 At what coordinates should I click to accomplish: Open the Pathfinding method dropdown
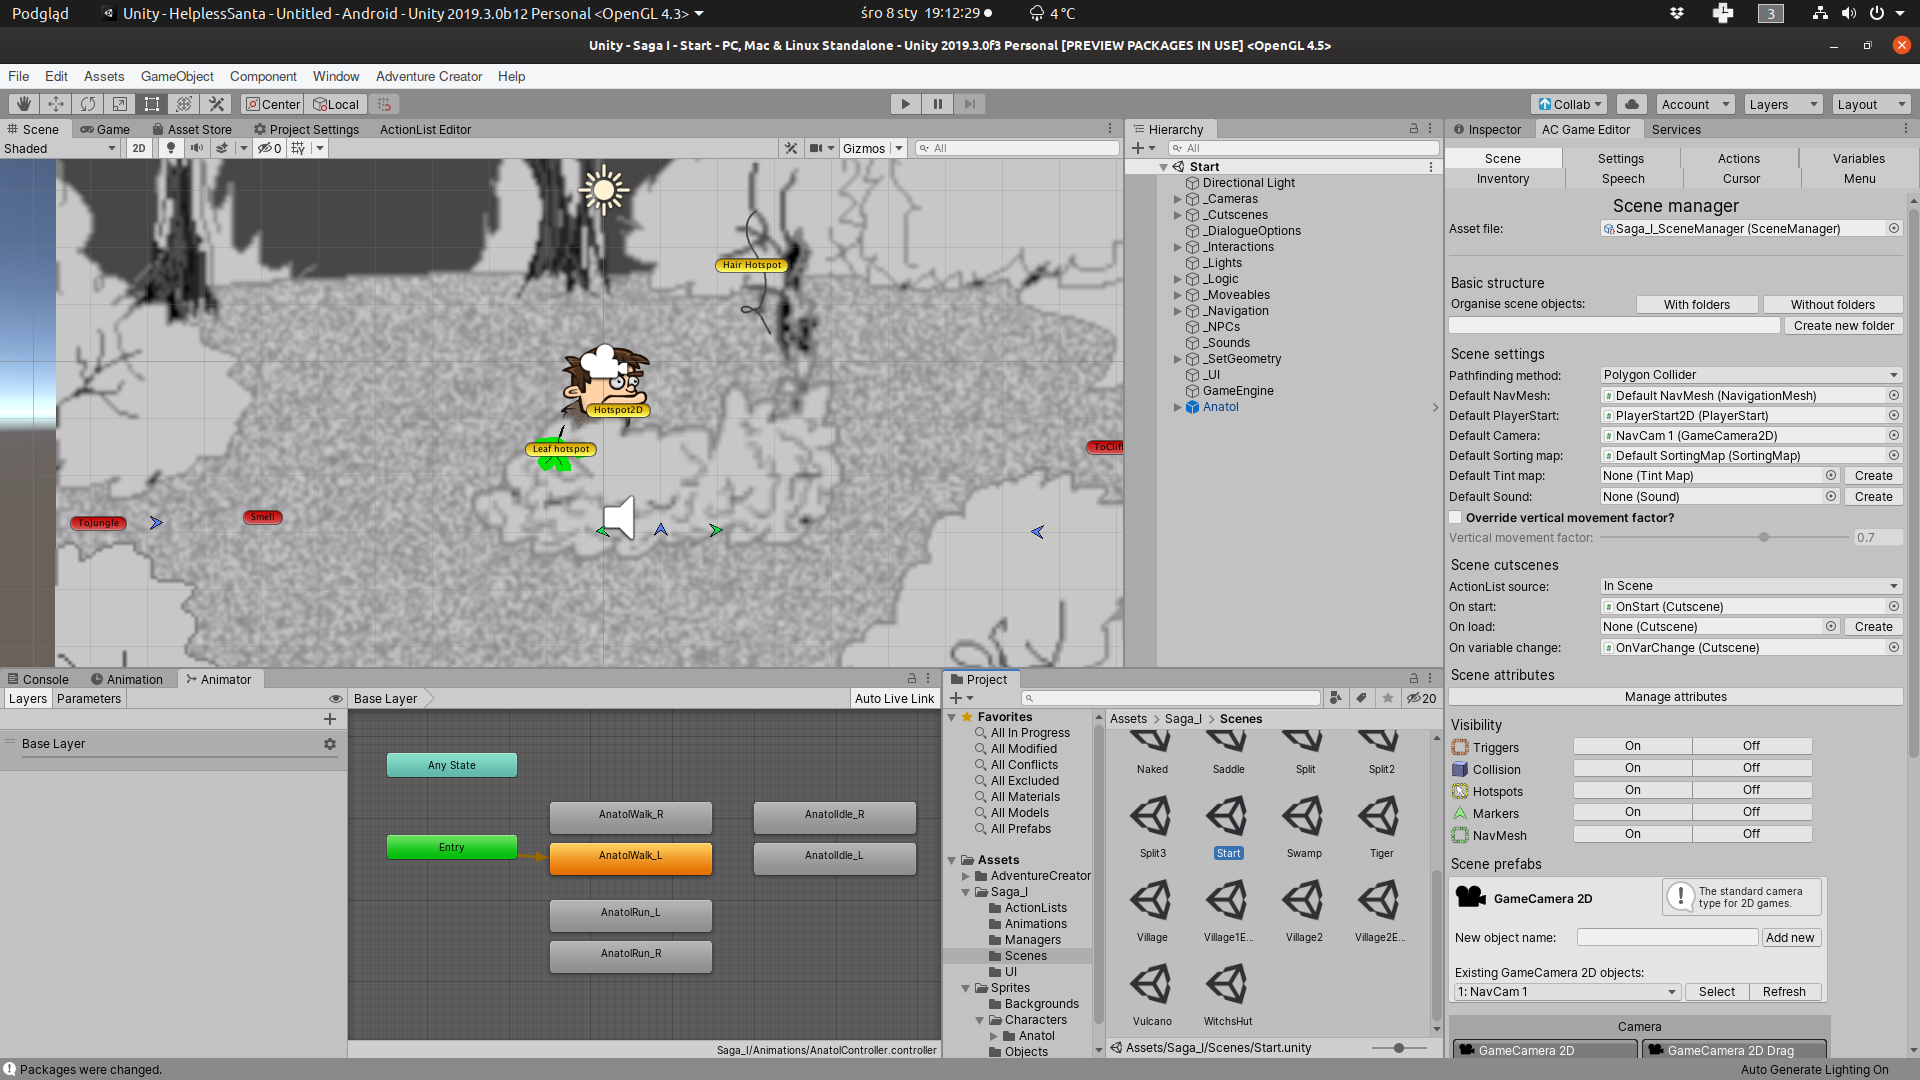[x=1750, y=375]
